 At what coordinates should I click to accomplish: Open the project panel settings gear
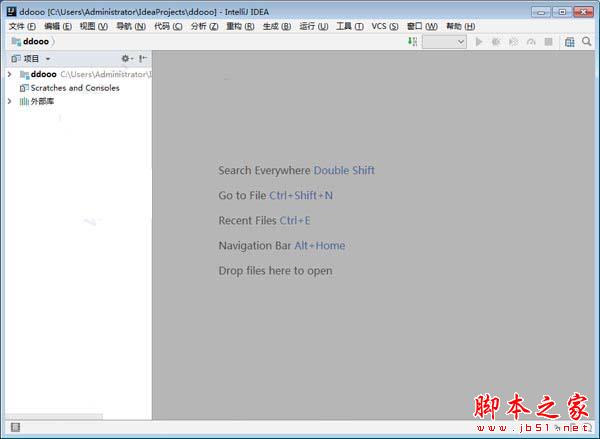[x=126, y=59]
